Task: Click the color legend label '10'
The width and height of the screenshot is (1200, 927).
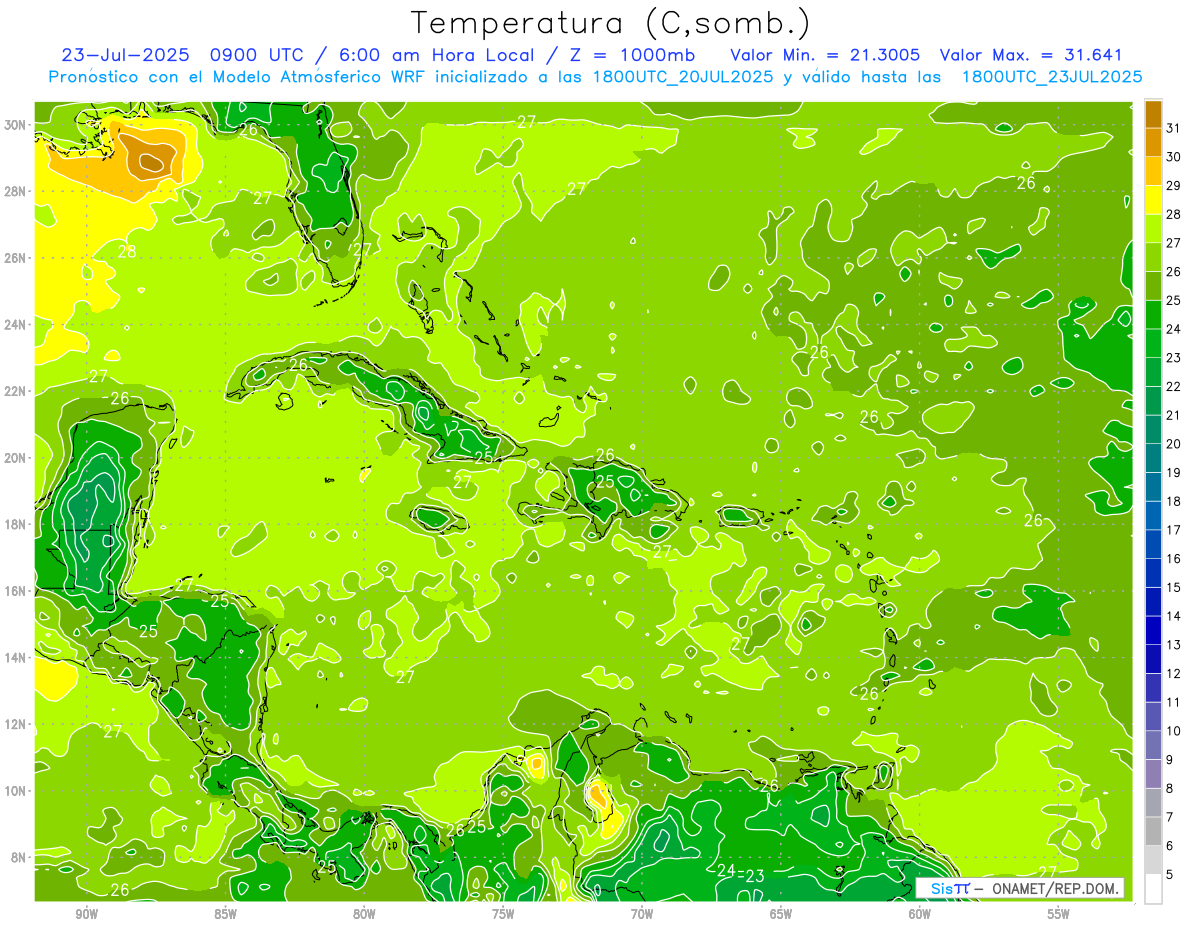Action: [1174, 731]
